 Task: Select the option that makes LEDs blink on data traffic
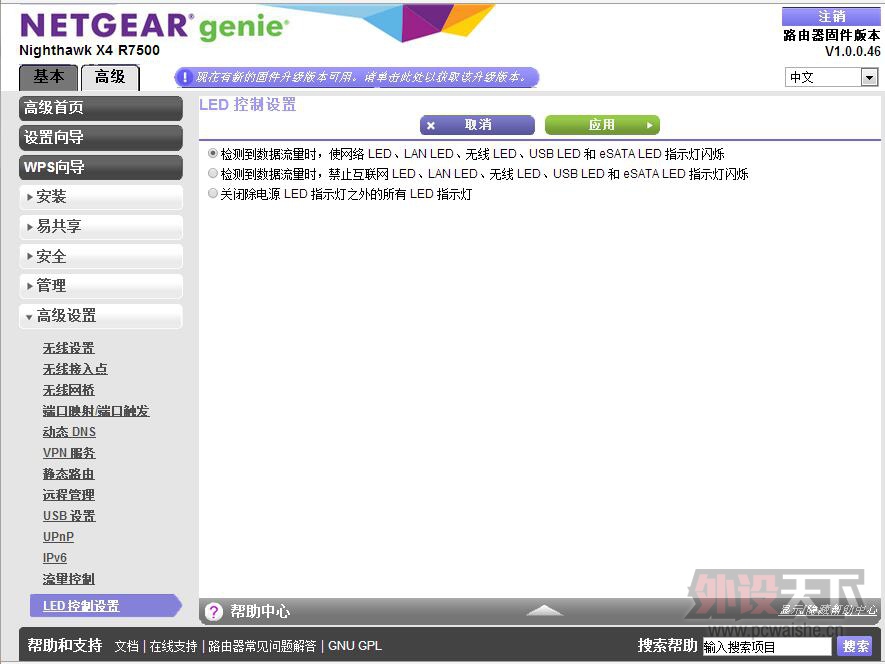tap(213, 153)
